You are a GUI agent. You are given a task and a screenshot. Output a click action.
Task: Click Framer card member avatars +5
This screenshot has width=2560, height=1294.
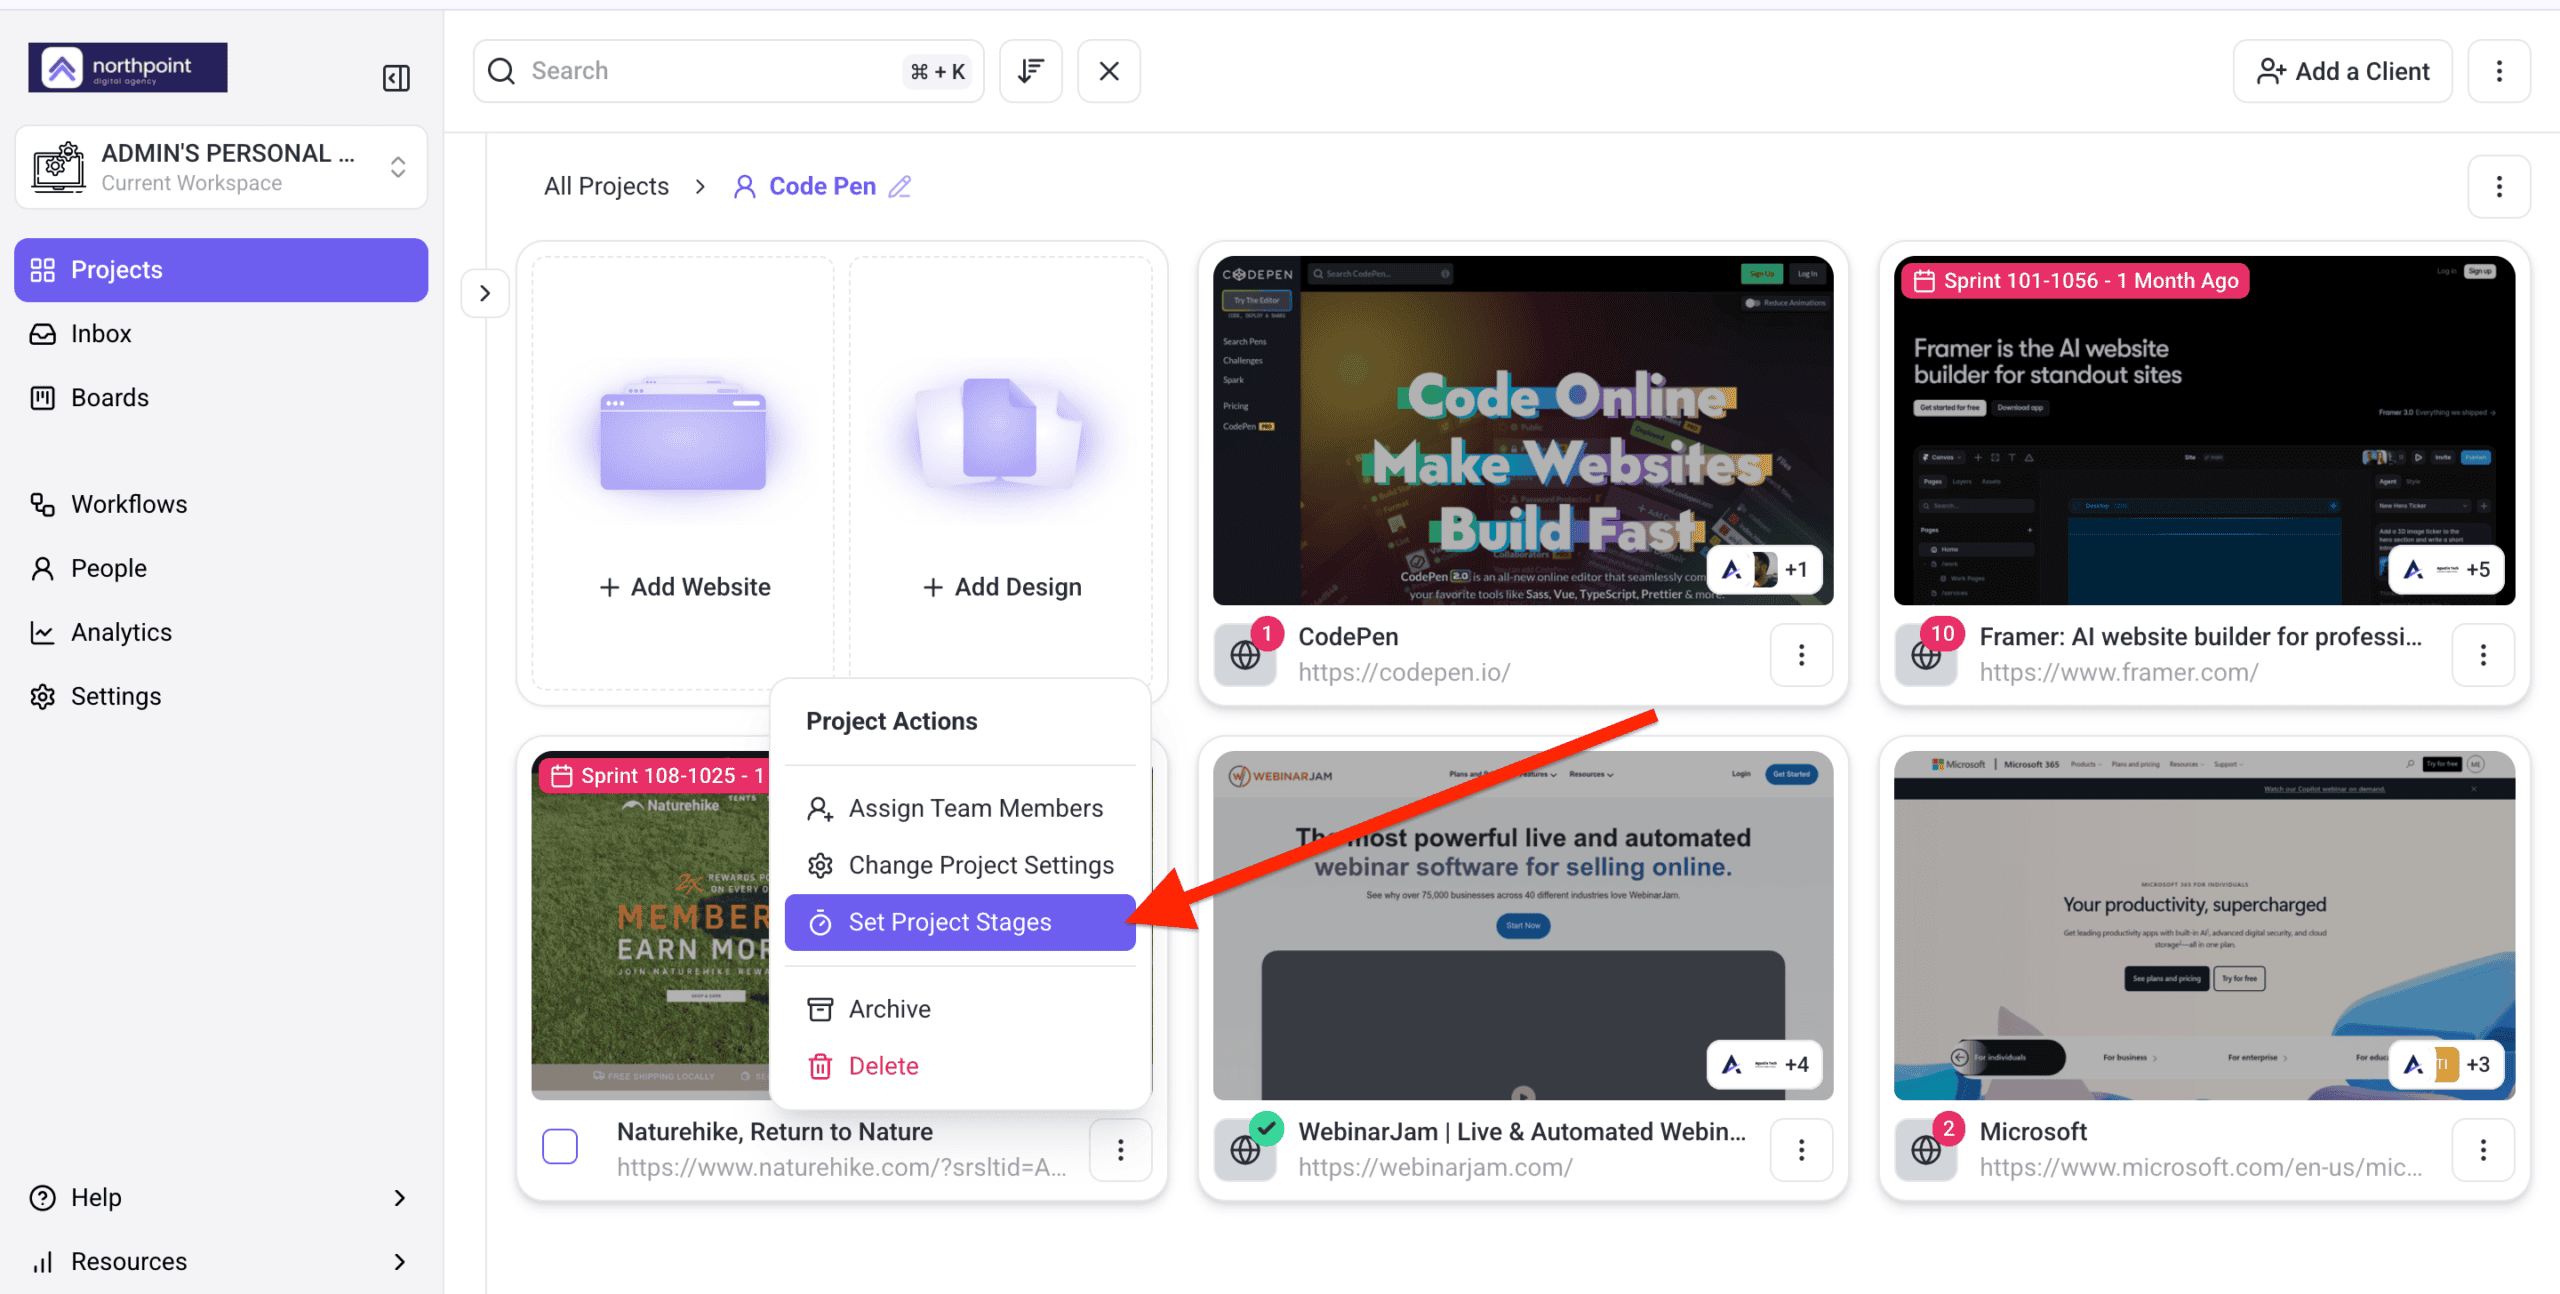click(x=2446, y=570)
